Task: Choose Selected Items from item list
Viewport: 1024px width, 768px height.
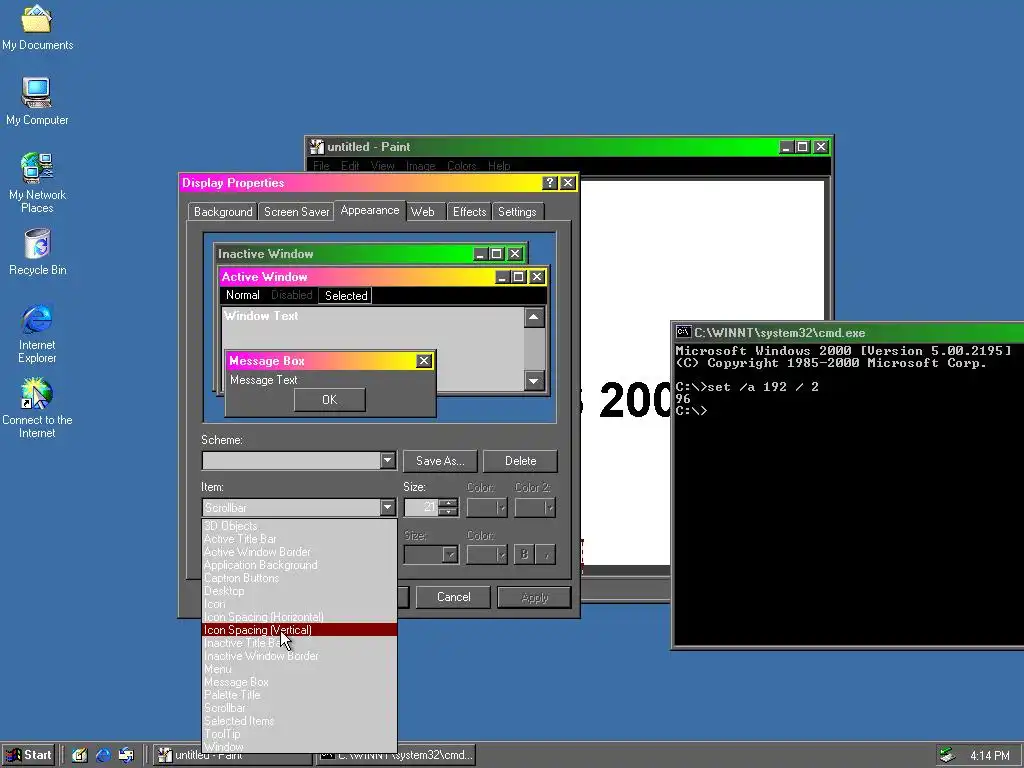Action: tap(300, 721)
